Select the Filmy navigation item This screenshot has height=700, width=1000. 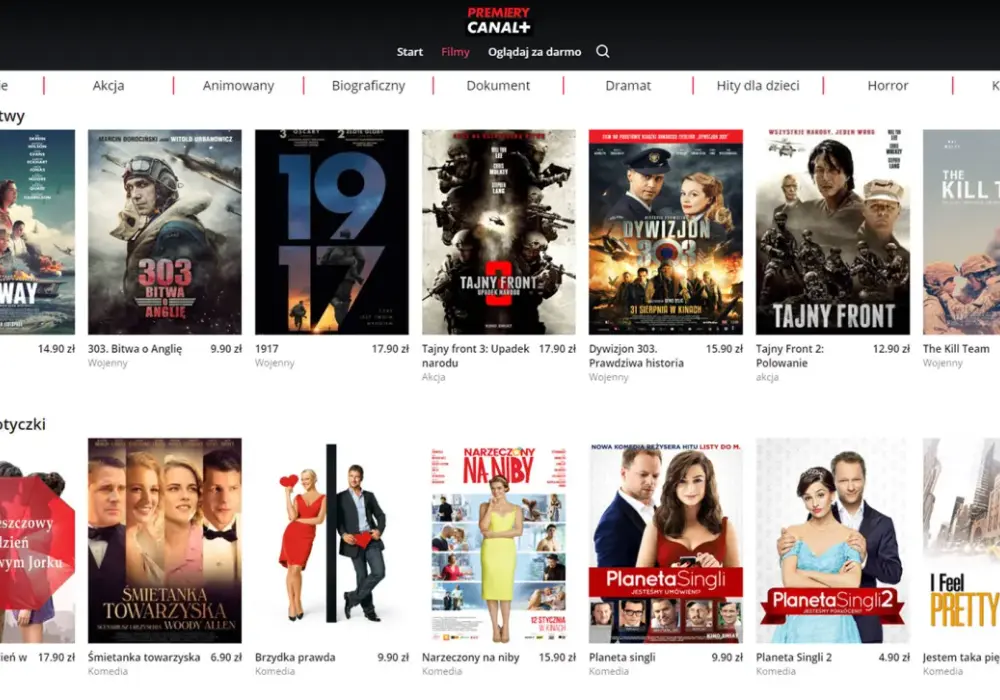click(x=455, y=52)
